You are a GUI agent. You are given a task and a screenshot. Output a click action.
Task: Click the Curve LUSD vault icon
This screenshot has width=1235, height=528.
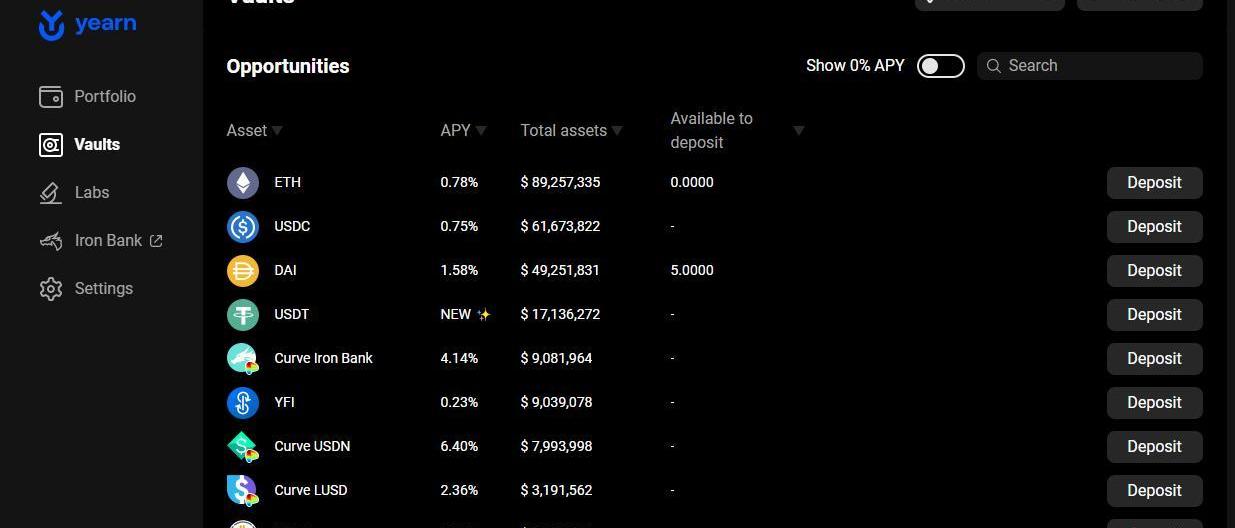(x=243, y=491)
